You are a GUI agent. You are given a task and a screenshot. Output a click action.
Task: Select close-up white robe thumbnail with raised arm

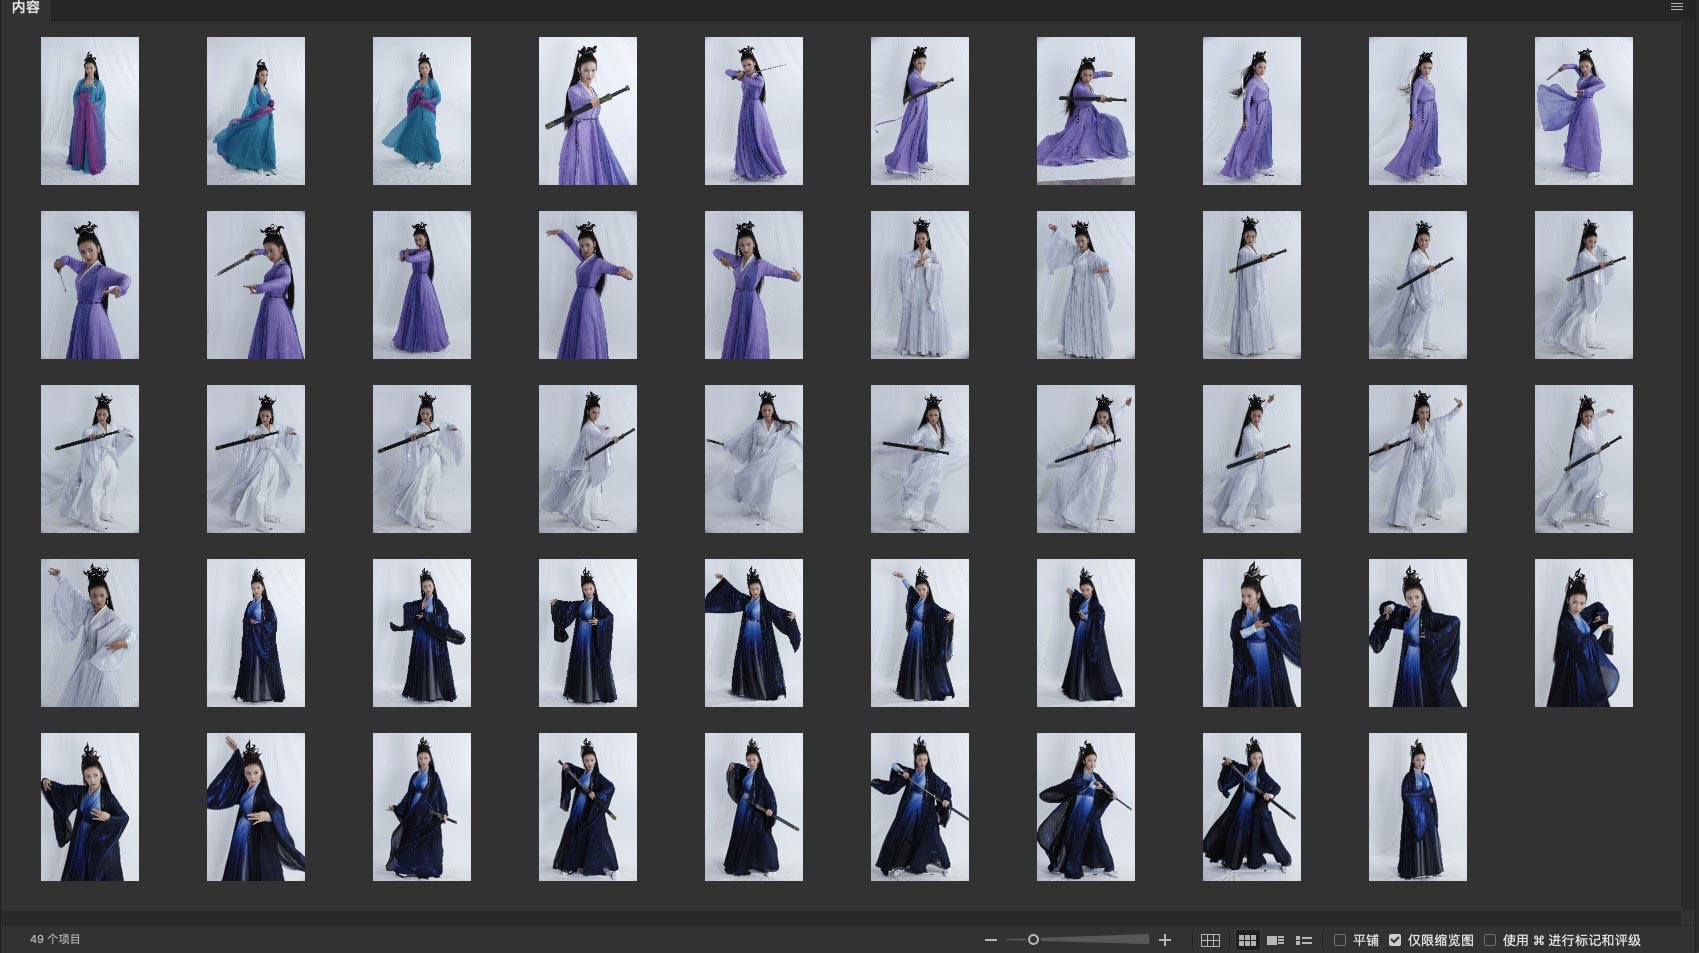[90, 633]
